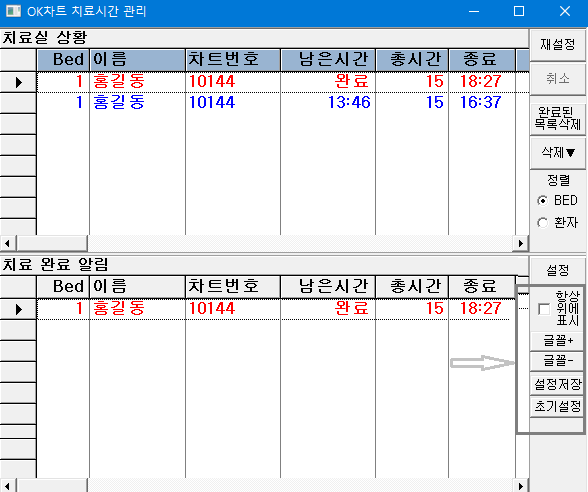Click the row selector arrow in 치료 완료 알림
This screenshot has width=588, height=492.
pyautogui.click(x=19, y=309)
